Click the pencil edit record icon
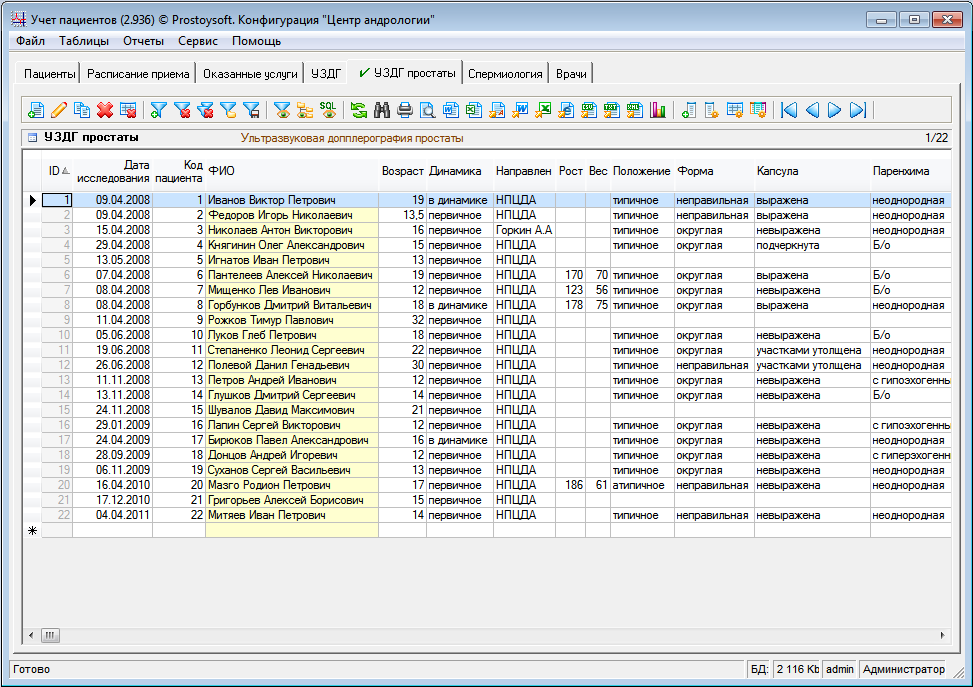The height and width of the screenshot is (687, 973). (59, 110)
